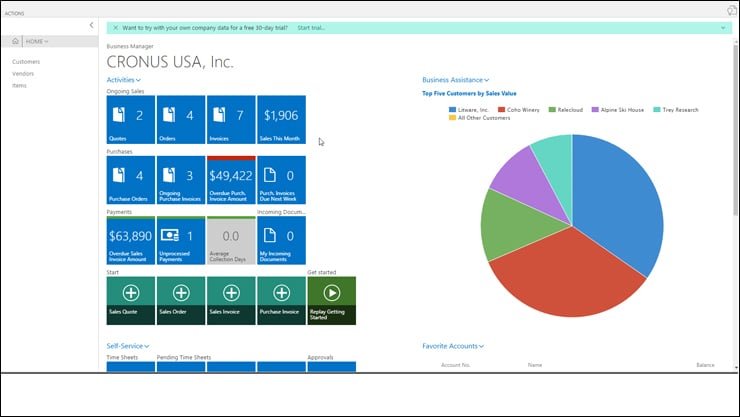Image resolution: width=740 pixels, height=417 pixels.
Task: Create a new Purchase Invoice
Action: coord(281,300)
